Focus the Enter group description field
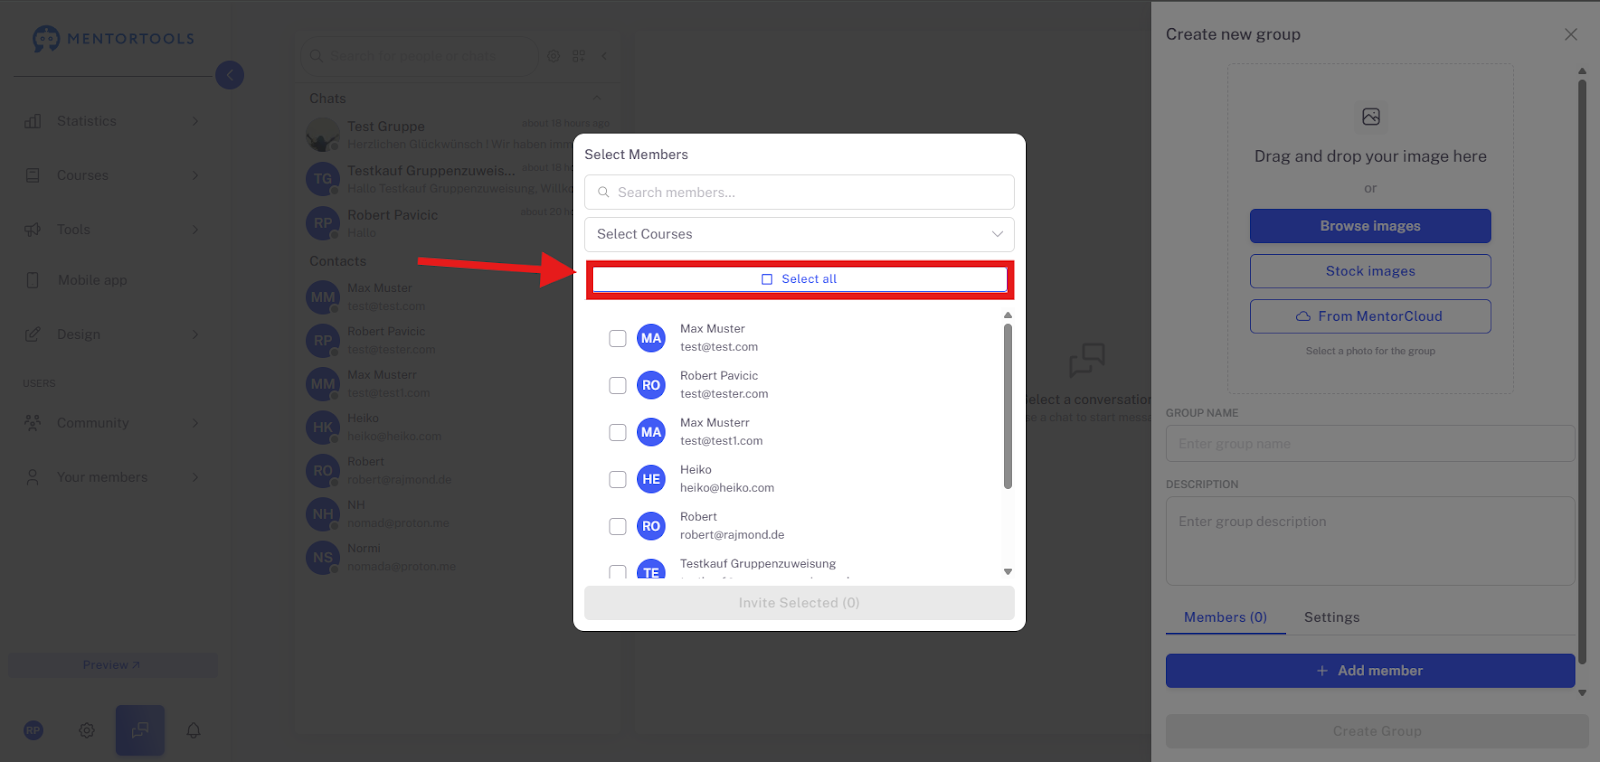 point(1370,541)
